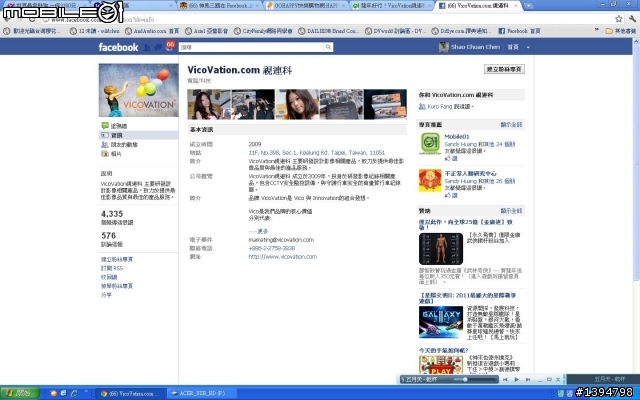
Task: Open the Other Bookmarks folder icon
Action: click(x=609, y=31)
